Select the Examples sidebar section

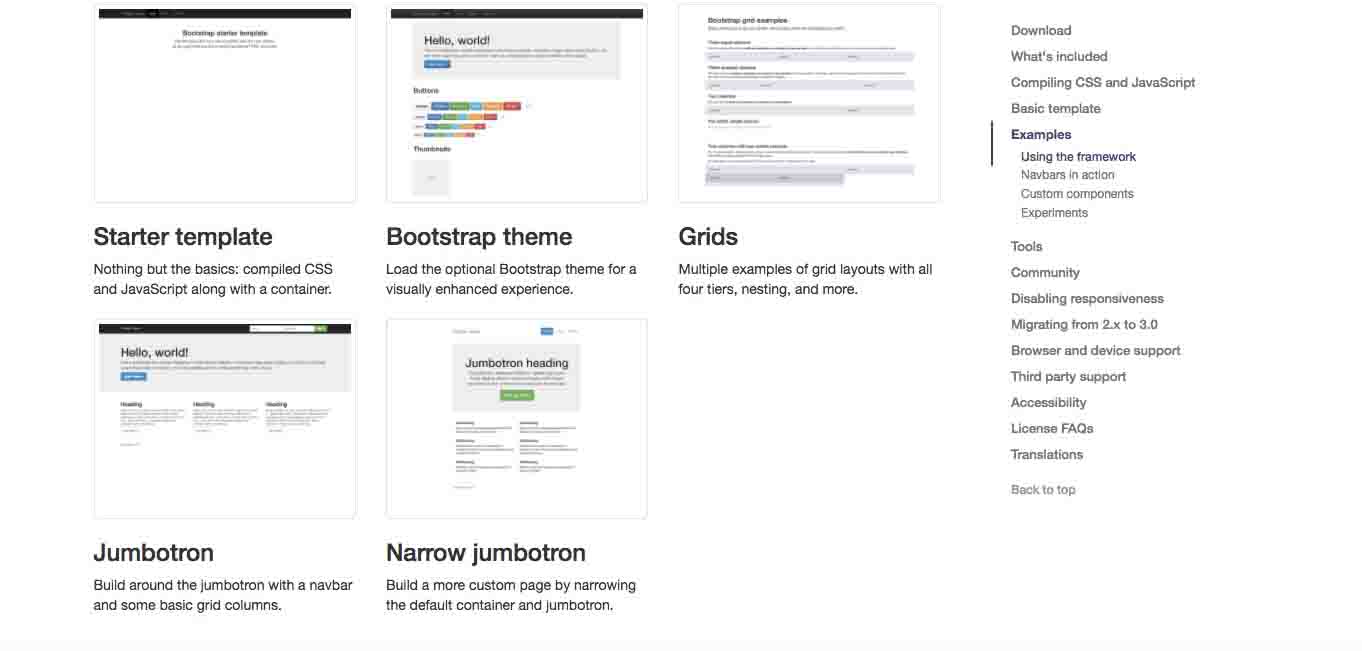pyautogui.click(x=1041, y=135)
